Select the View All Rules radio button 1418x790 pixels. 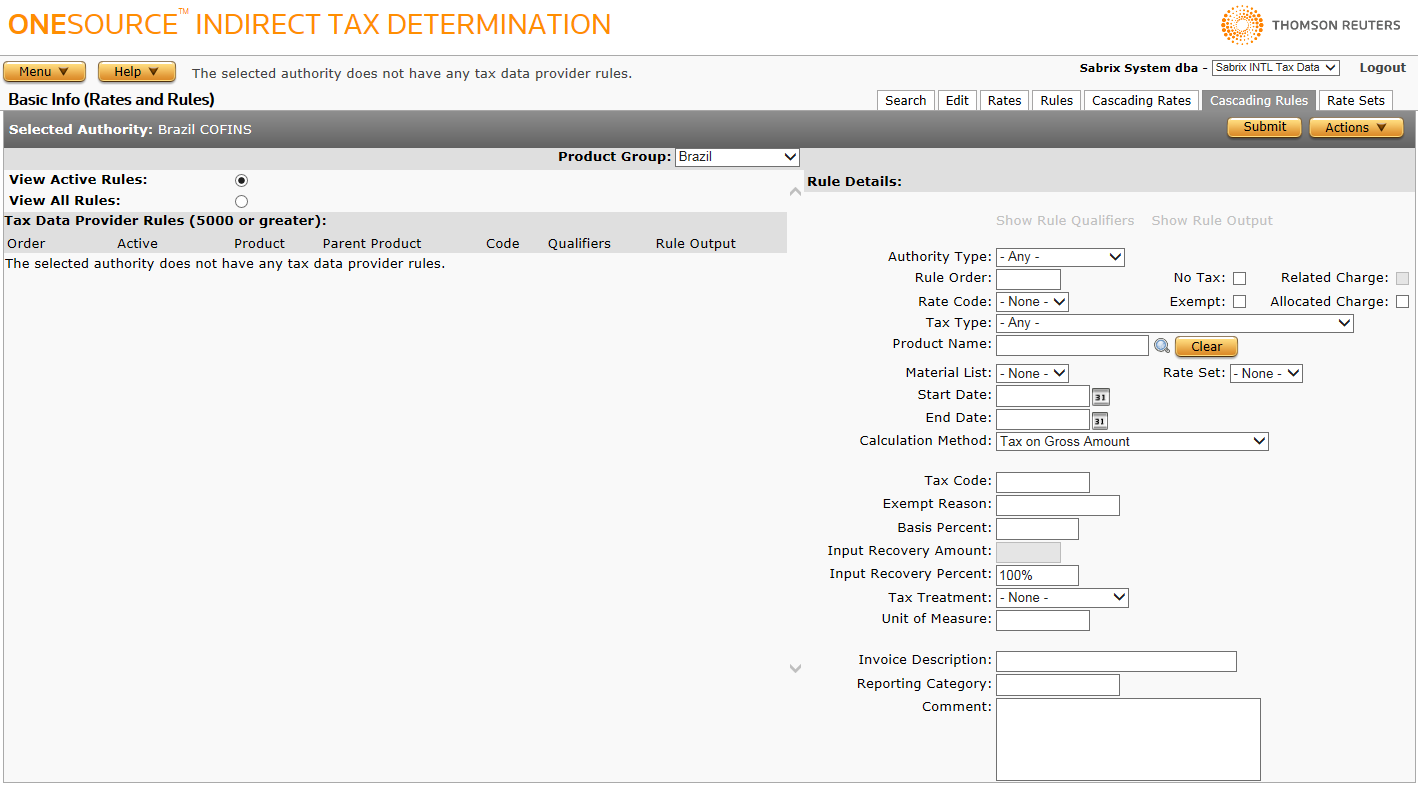tap(241, 202)
